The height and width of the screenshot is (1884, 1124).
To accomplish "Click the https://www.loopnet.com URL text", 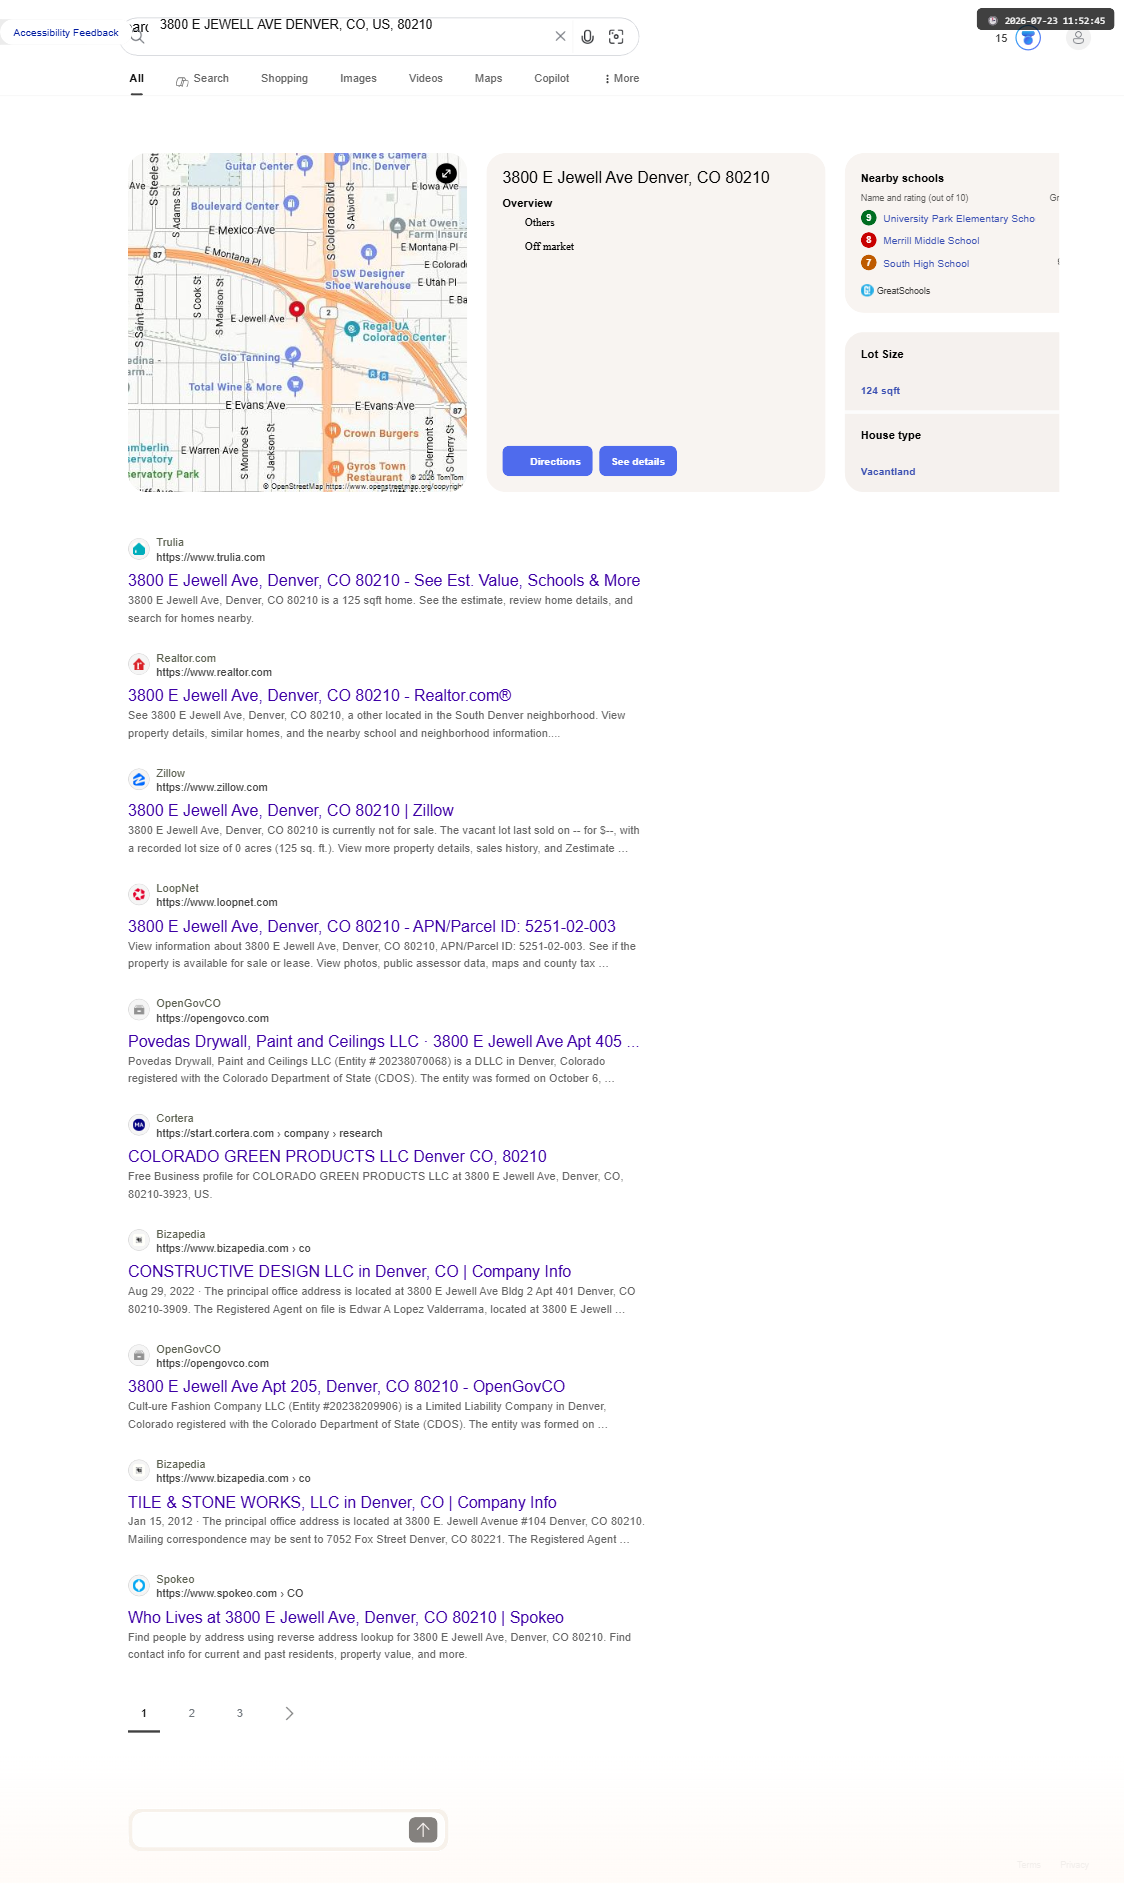I will [217, 903].
